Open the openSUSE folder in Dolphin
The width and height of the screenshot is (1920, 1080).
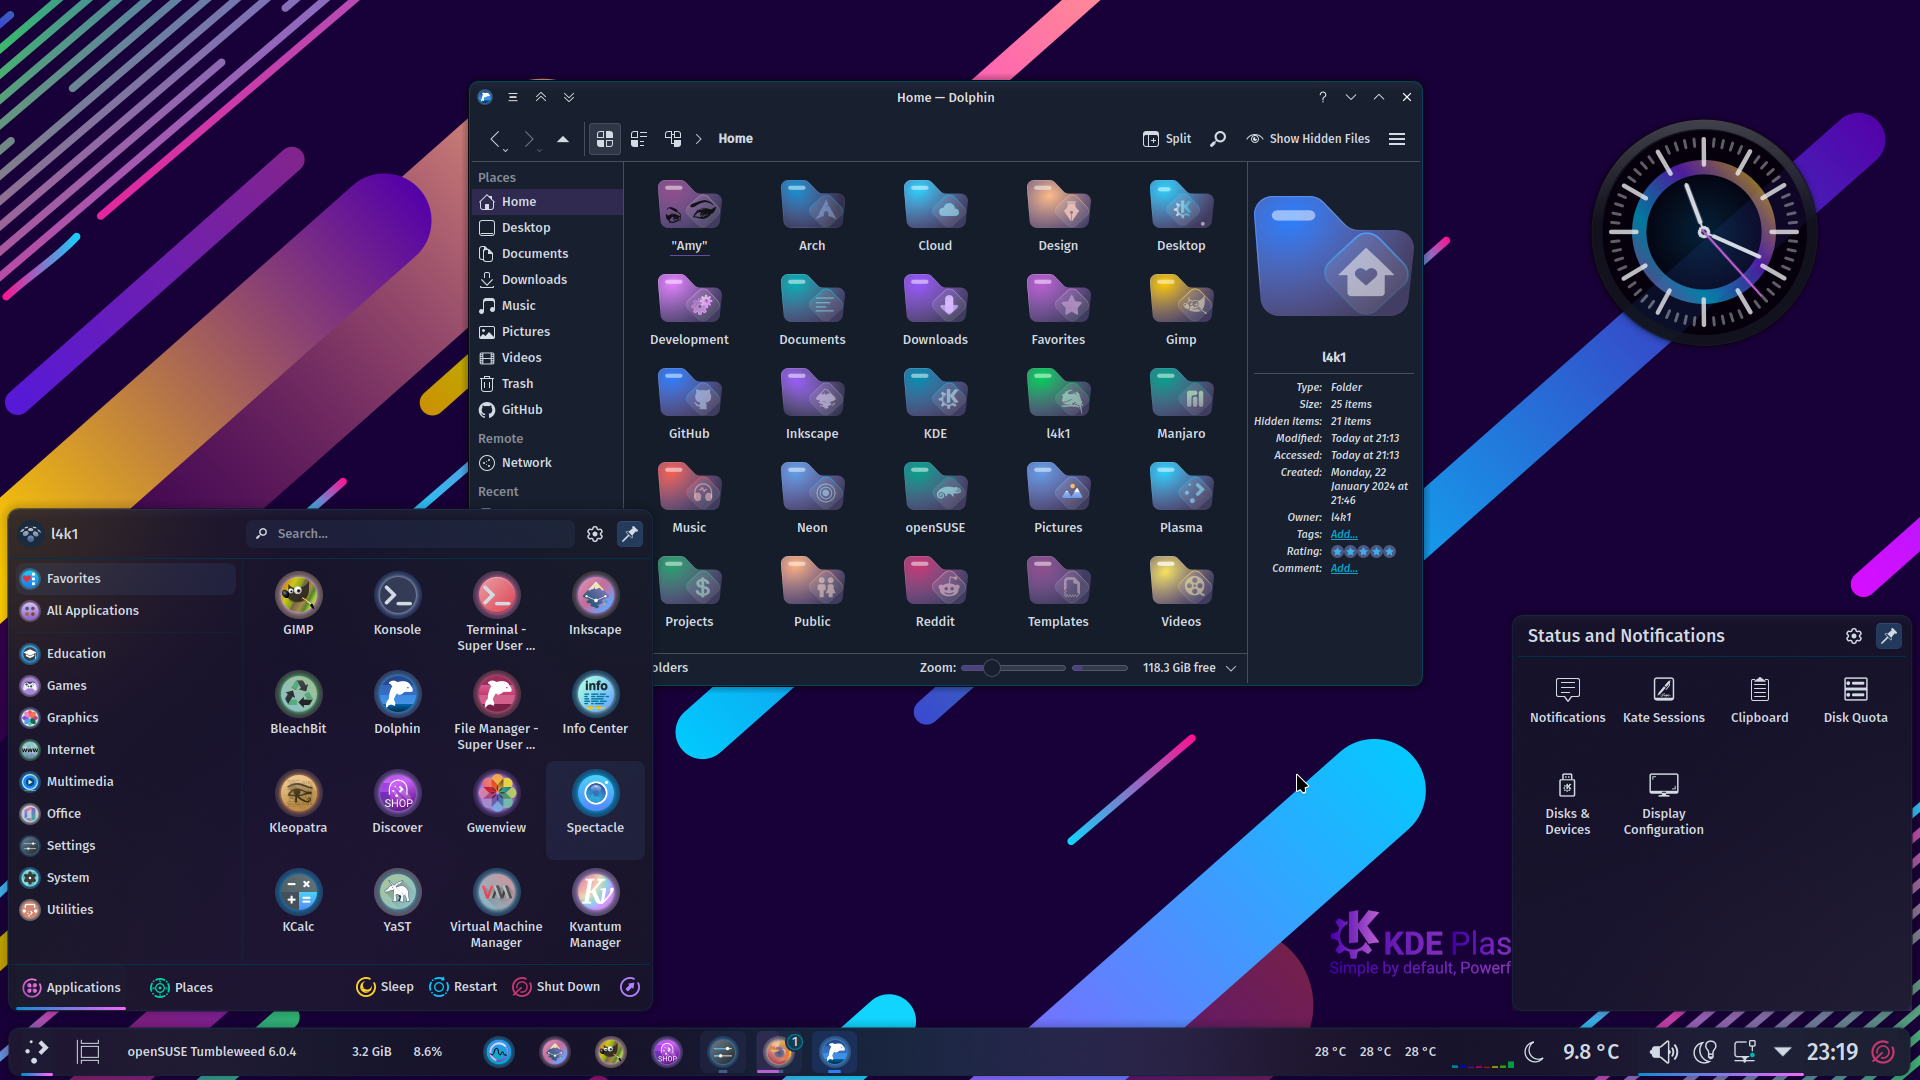pos(935,498)
